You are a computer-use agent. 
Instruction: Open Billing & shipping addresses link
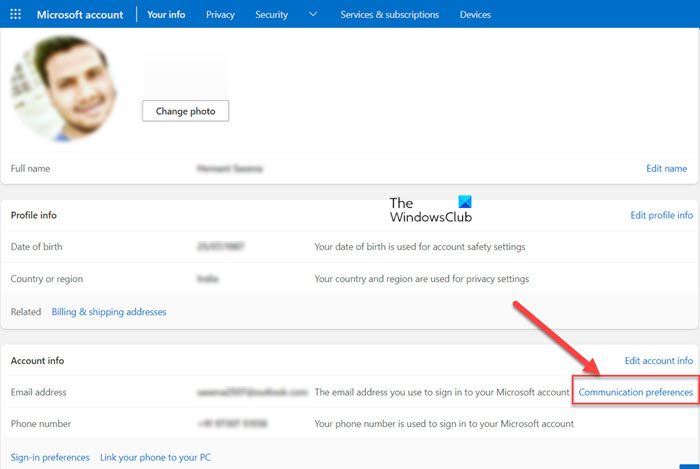(x=109, y=311)
